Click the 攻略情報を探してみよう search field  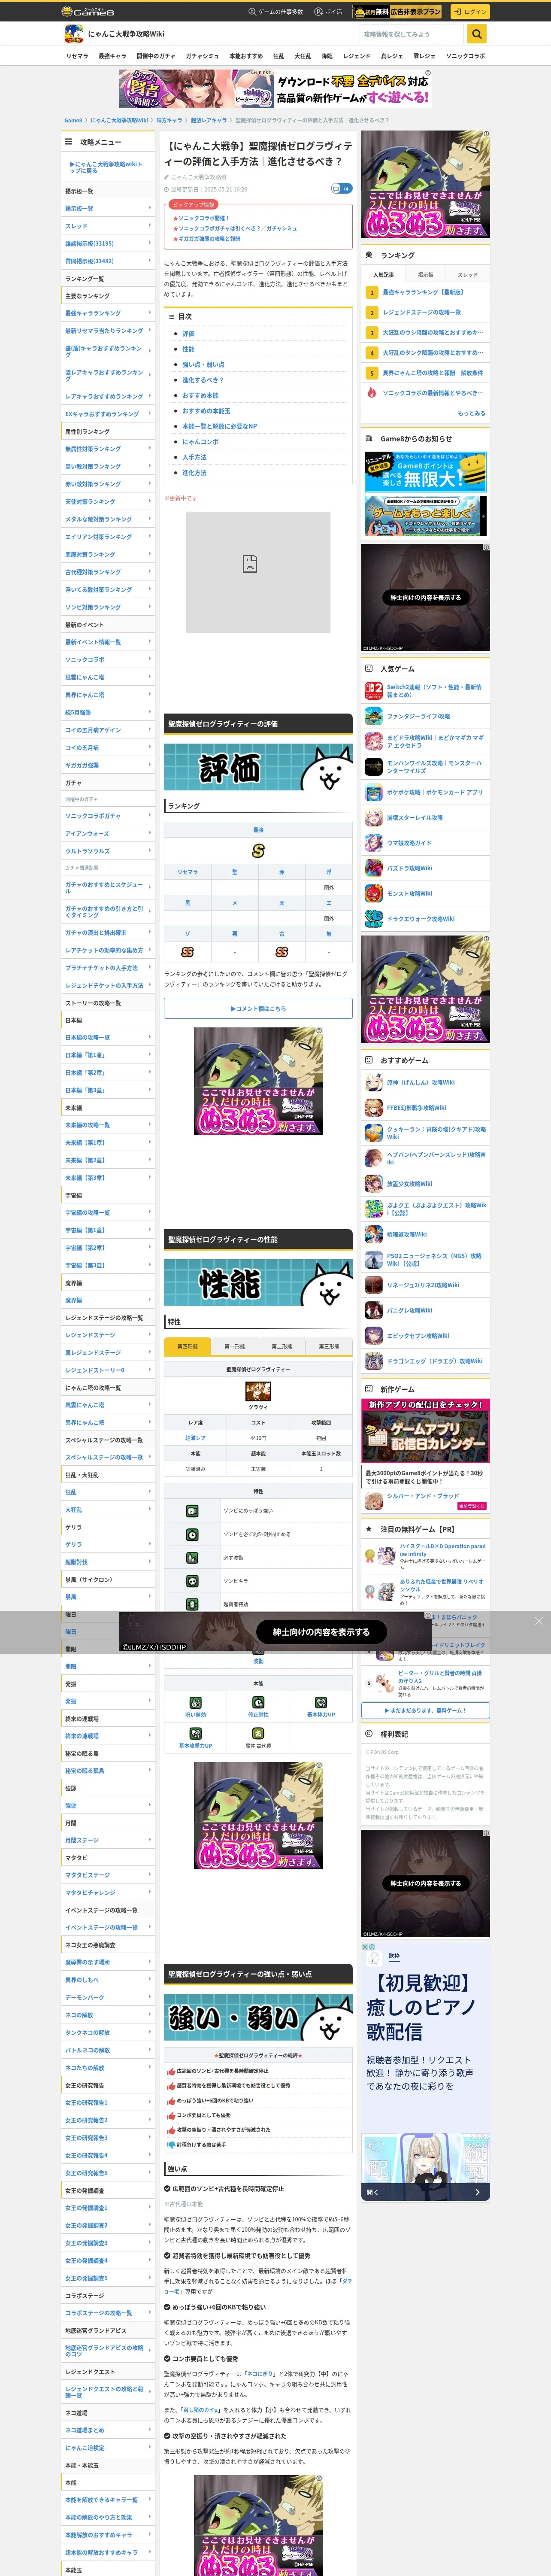[x=413, y=34]
